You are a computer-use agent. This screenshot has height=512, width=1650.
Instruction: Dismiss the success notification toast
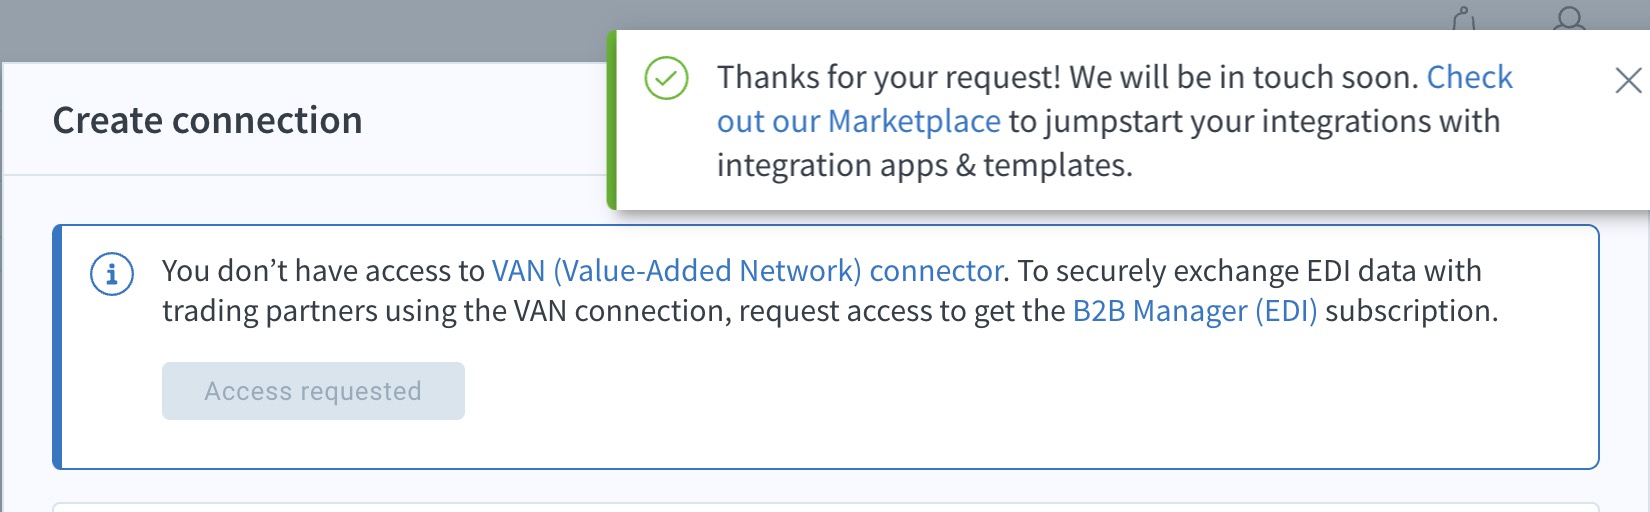[x=1628, y=81]
